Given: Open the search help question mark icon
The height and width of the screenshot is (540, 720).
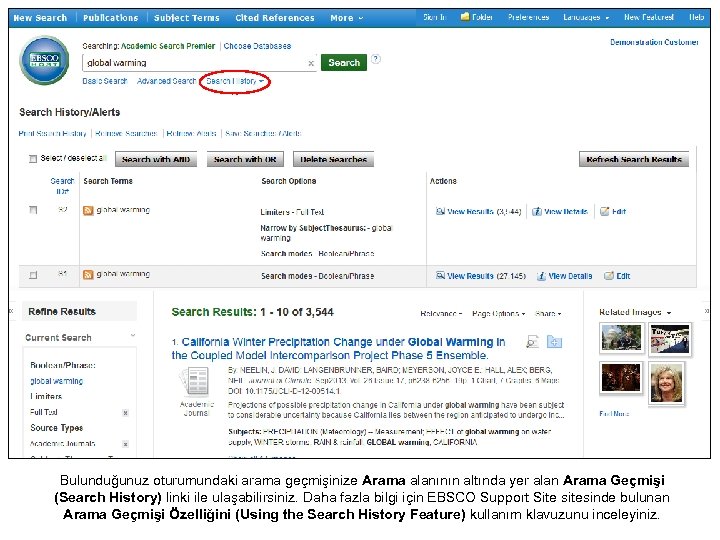Looking at the screenshot, I should click(x=376, y=59).
